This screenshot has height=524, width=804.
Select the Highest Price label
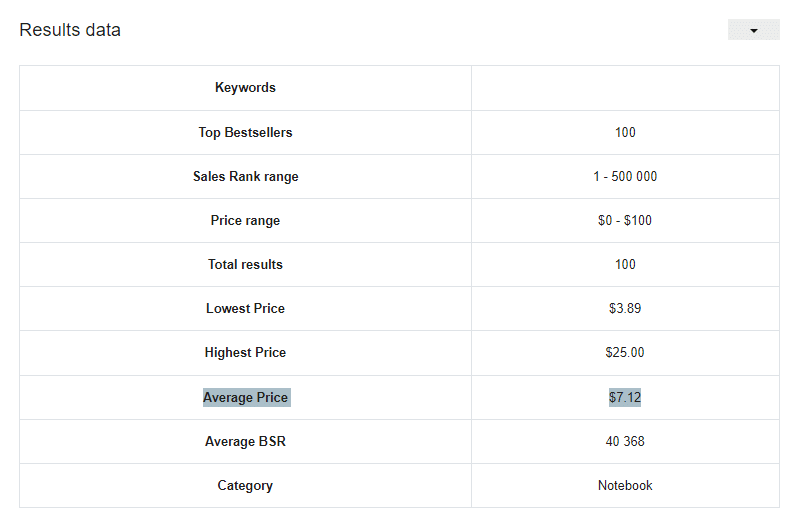coord(245,352)
